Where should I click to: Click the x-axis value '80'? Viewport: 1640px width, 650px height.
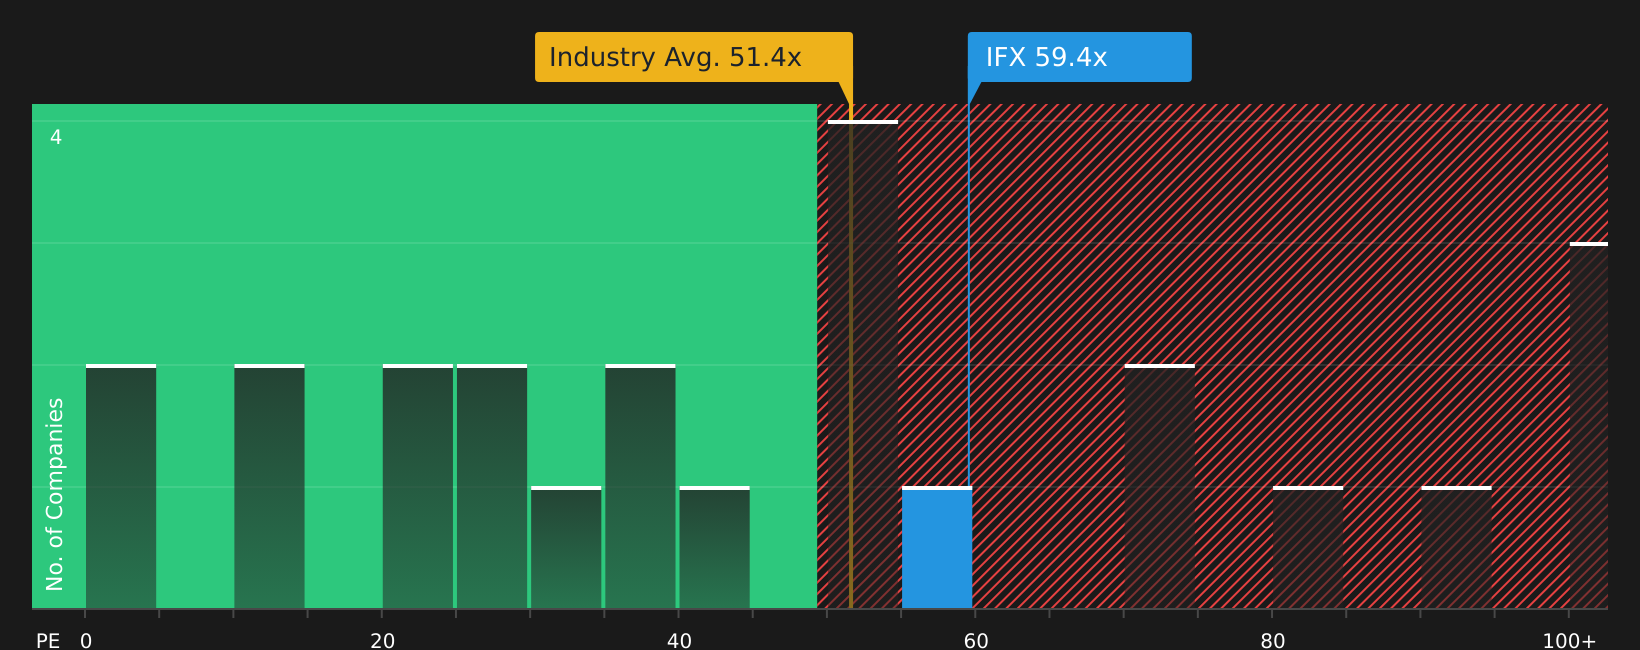pos(1273,641)
